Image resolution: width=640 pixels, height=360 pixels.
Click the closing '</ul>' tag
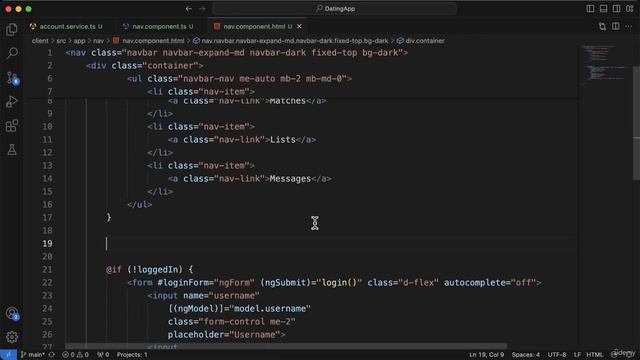click(140, 204)
